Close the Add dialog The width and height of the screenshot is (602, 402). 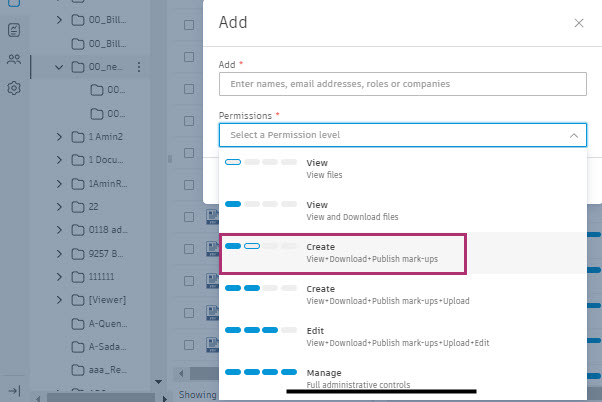[x=579, y=22]
